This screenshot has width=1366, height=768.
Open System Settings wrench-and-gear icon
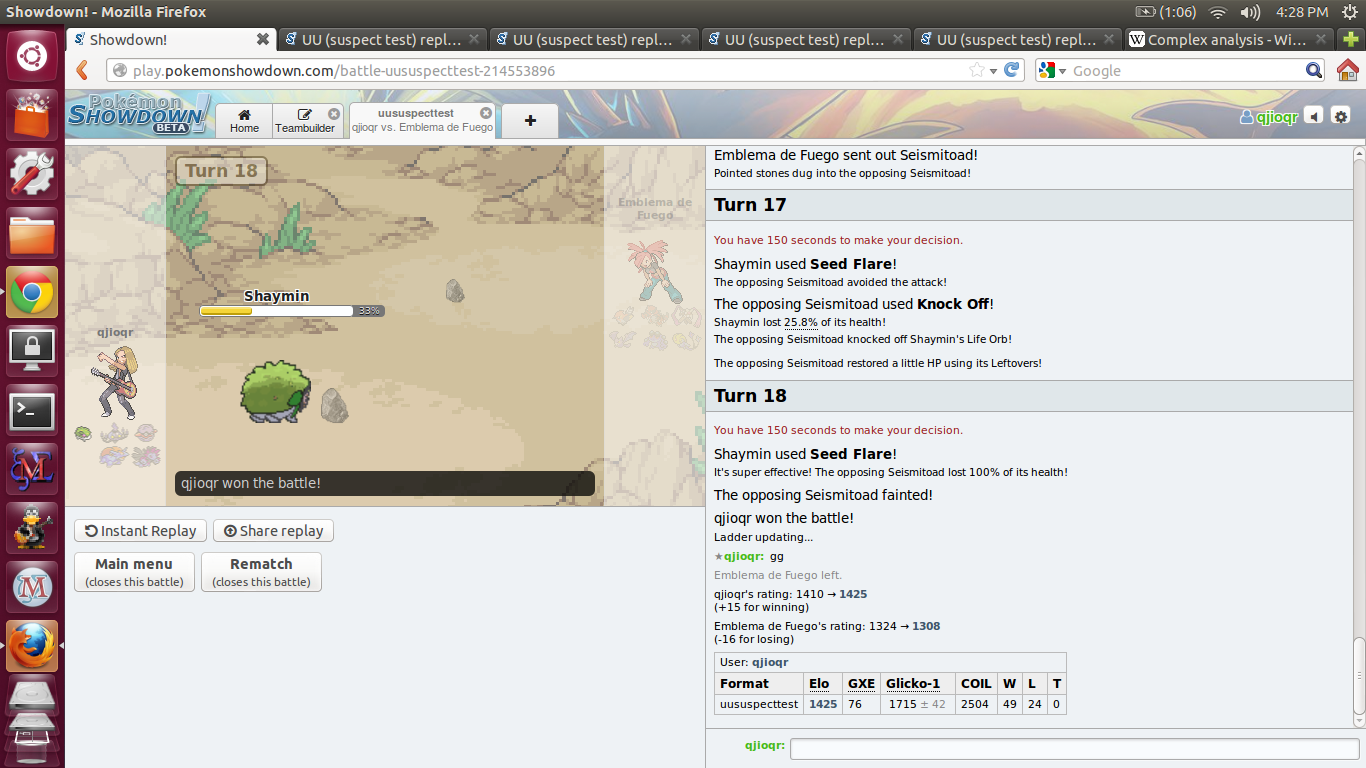pos(32,173)
